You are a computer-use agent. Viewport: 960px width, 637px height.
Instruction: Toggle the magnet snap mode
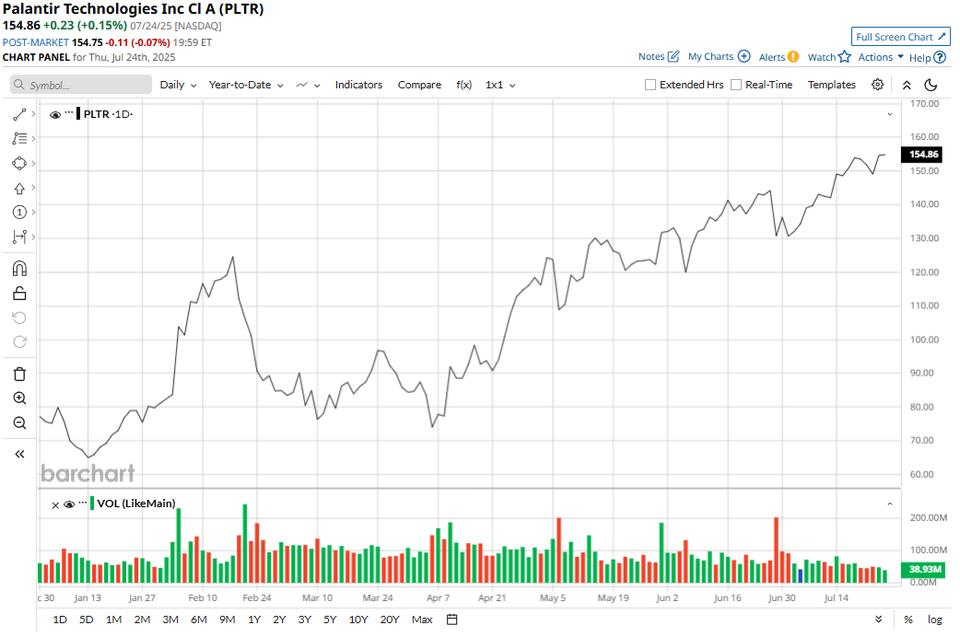coord(20,268)
